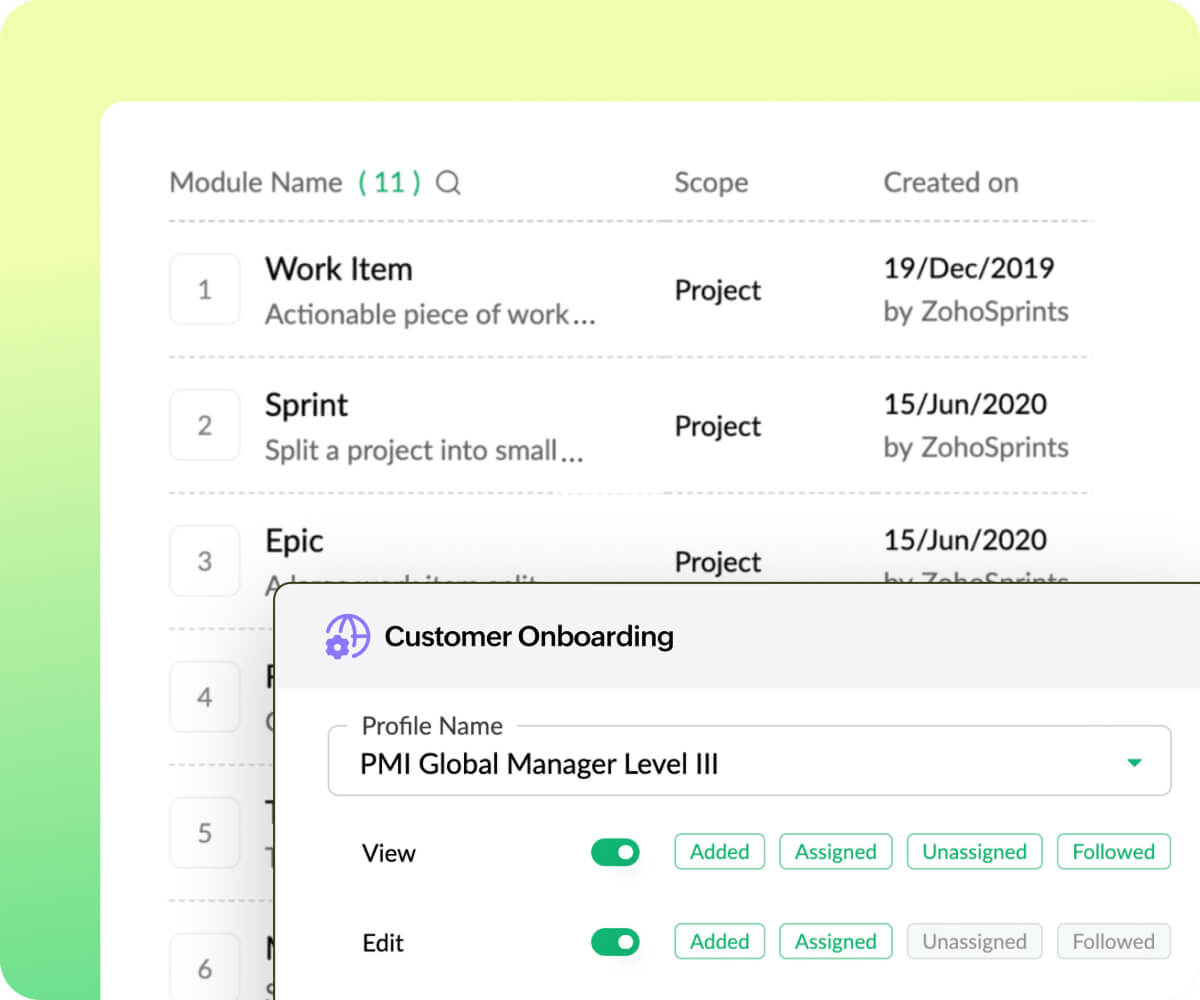The image size is (1200, 1000).
Task: Enable the Unassigned tag for Edit
Action: pyautogui.click(x=973, y=942)
